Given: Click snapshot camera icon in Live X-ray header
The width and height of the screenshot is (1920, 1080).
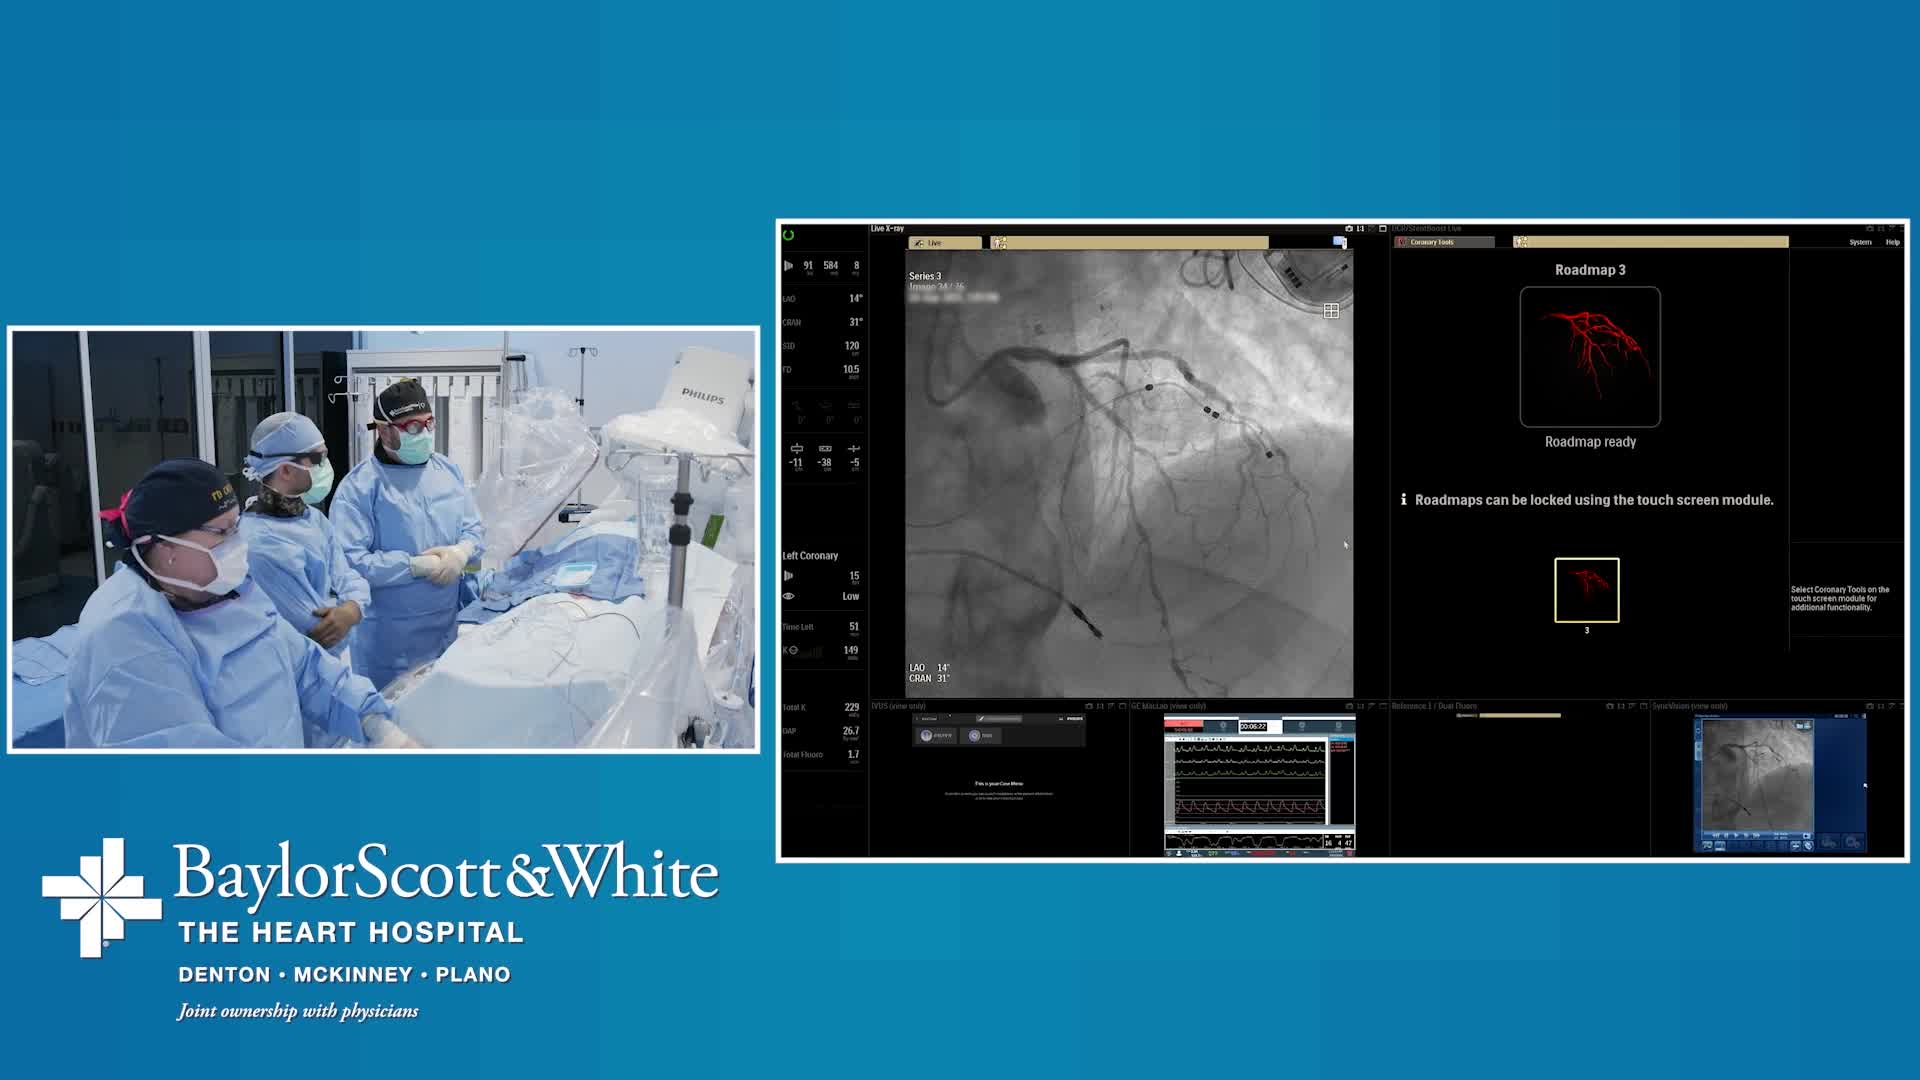Looking at the screenshot, I should pos(1348,229).
